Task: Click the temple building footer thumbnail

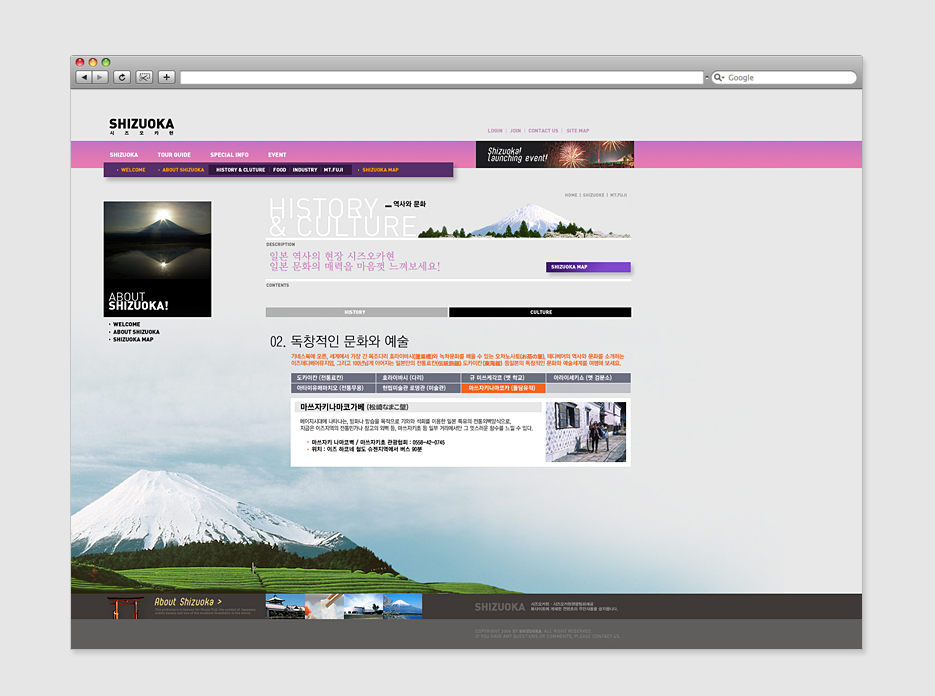Action: [x=285, y=606]
